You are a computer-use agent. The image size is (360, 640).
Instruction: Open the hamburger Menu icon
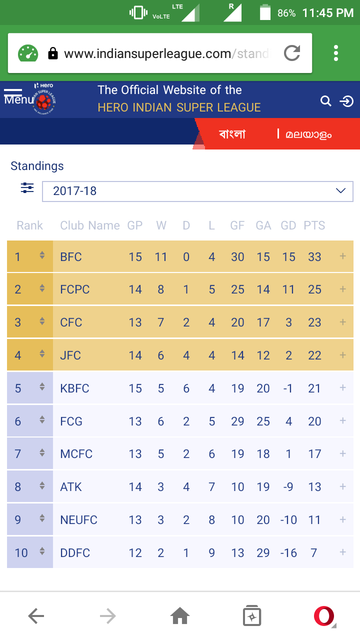point(16,96)
